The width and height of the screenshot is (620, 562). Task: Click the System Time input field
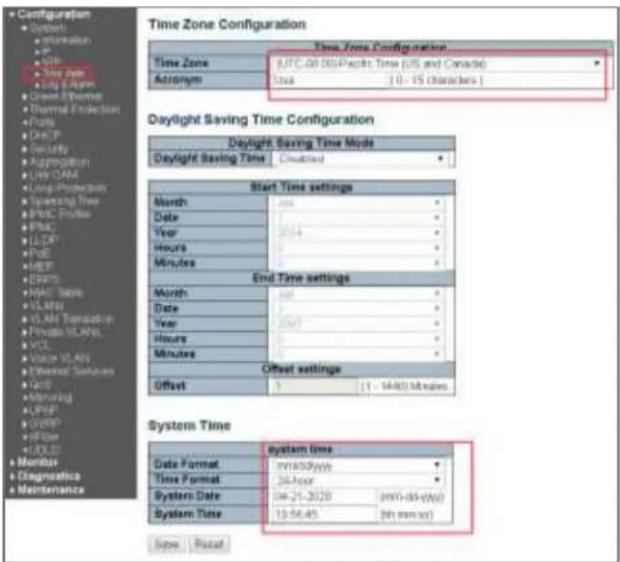(323, 515)
